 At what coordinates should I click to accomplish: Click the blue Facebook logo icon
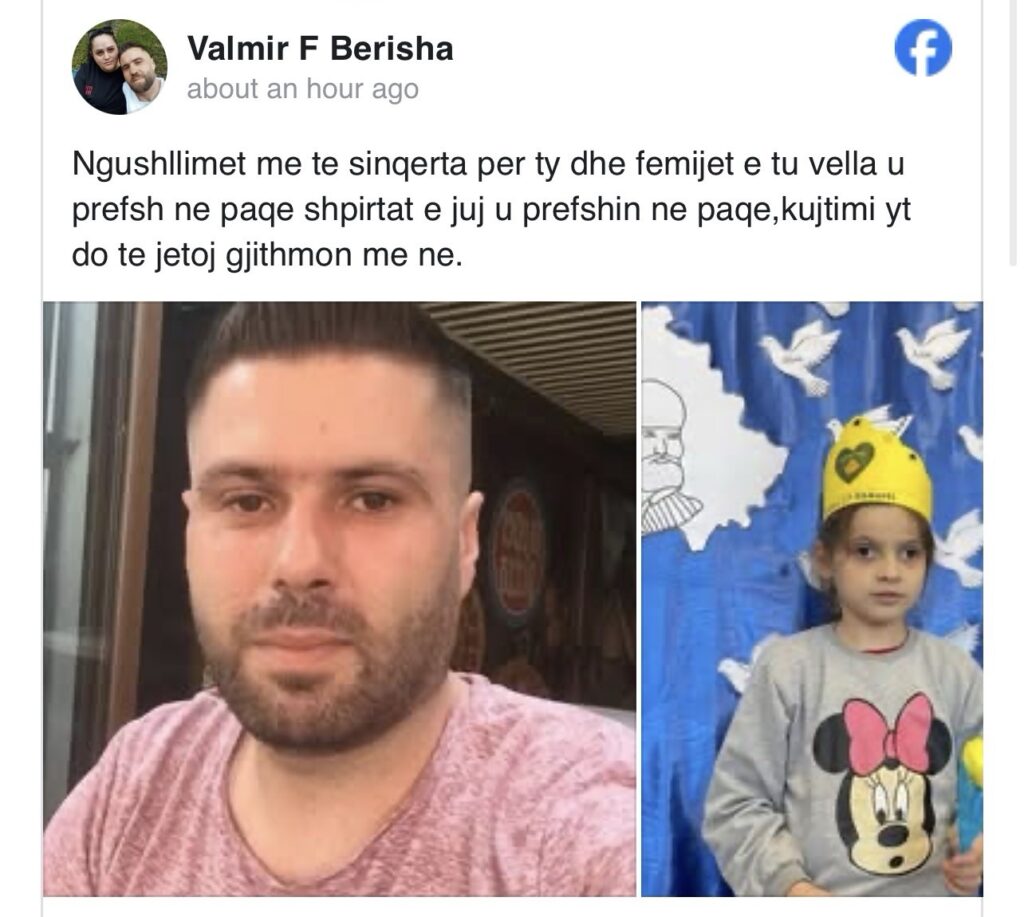tap(923, 48)
